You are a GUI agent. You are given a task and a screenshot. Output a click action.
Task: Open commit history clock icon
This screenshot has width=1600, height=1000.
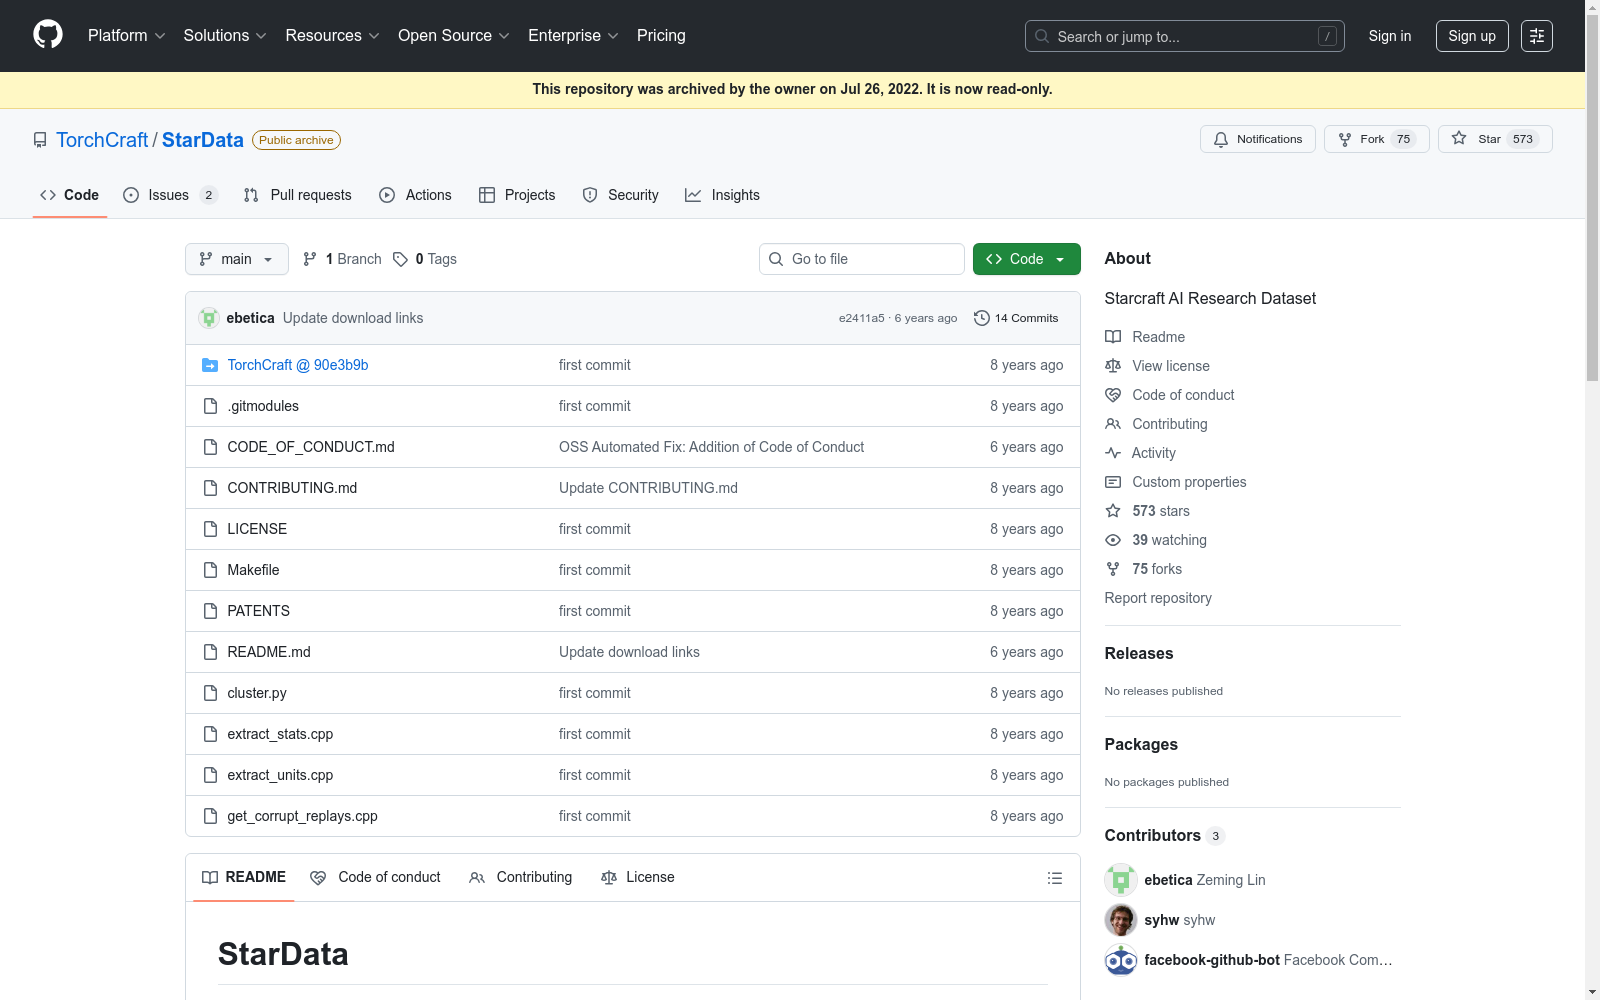pyautogui.click(x=982, y=318)
